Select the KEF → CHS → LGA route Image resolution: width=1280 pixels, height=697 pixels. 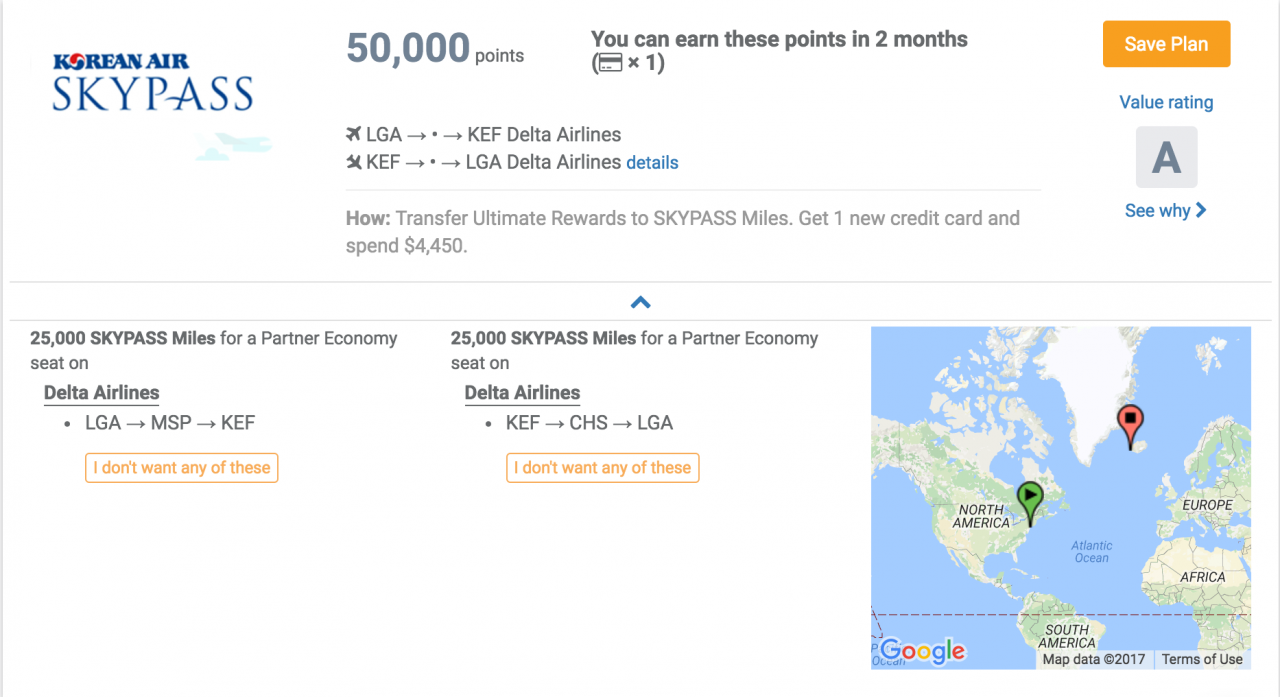[x=589, y=423]
